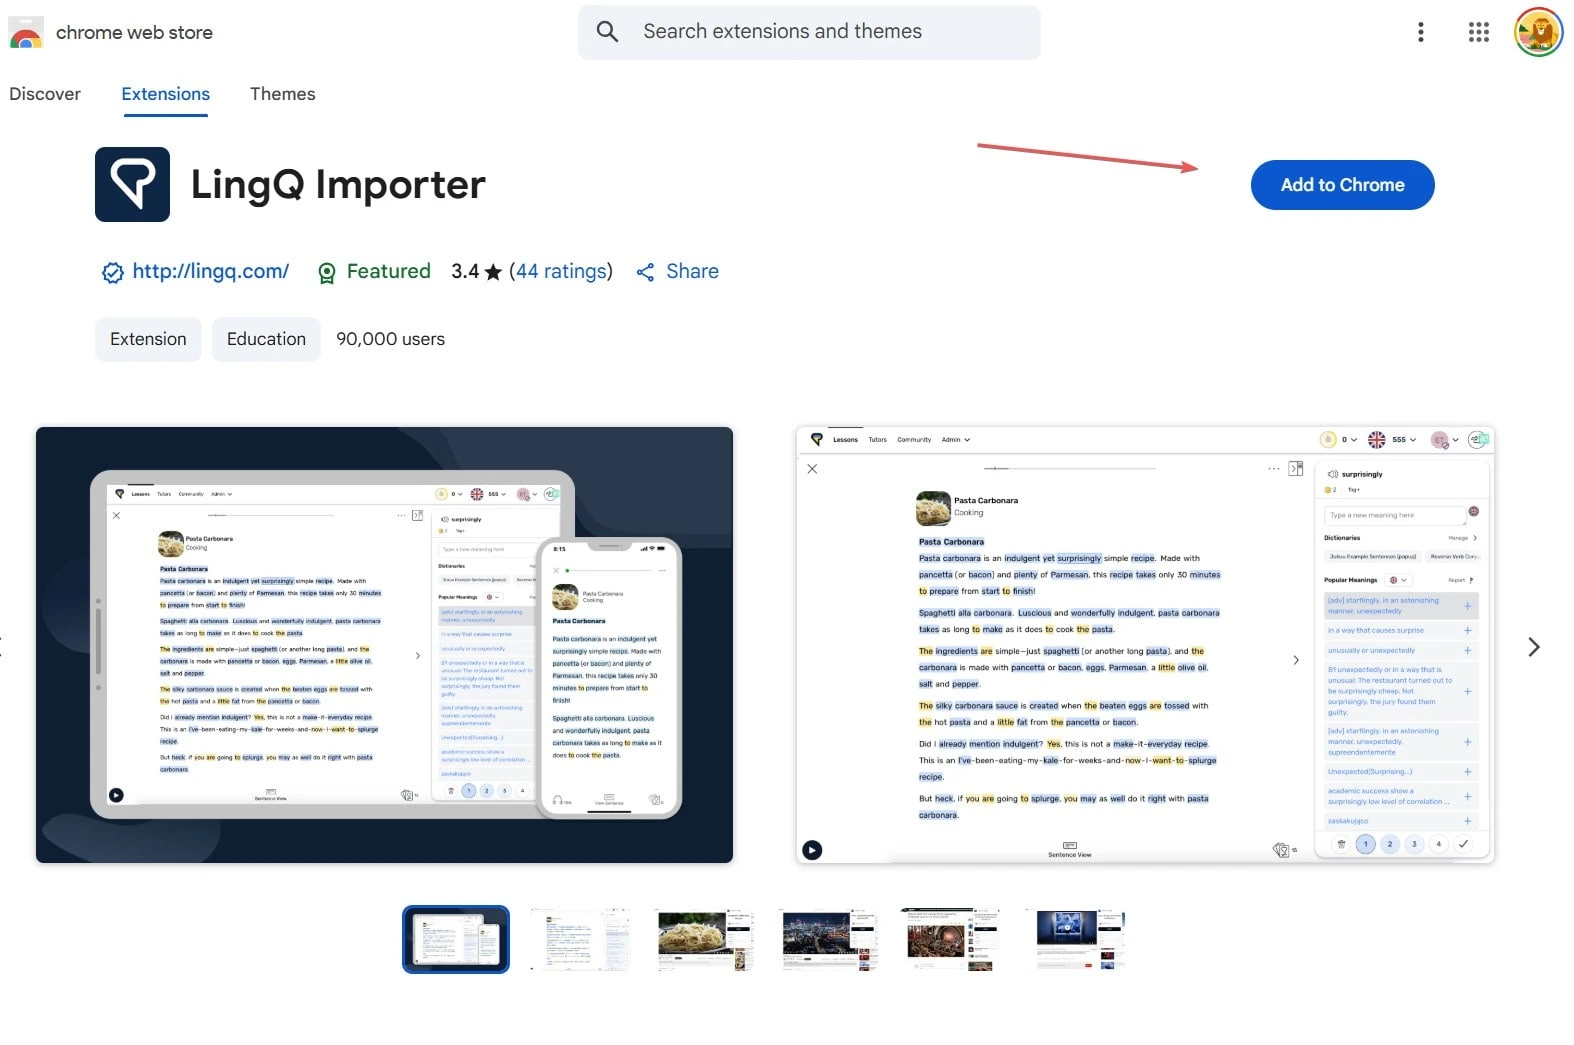1574x1045 pixels.
Task: Select the Education category chip
Action: point(266,339)
